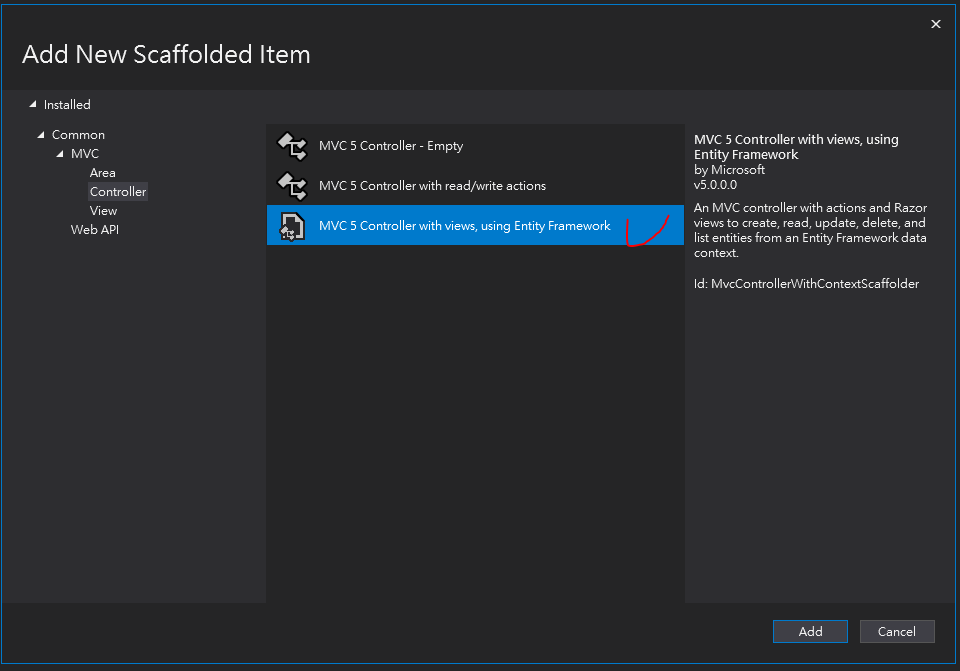The width and height of the screenshot is (960, 671).
Task: Collapse the MVC node arrow
Action: [x=60, y=154]
